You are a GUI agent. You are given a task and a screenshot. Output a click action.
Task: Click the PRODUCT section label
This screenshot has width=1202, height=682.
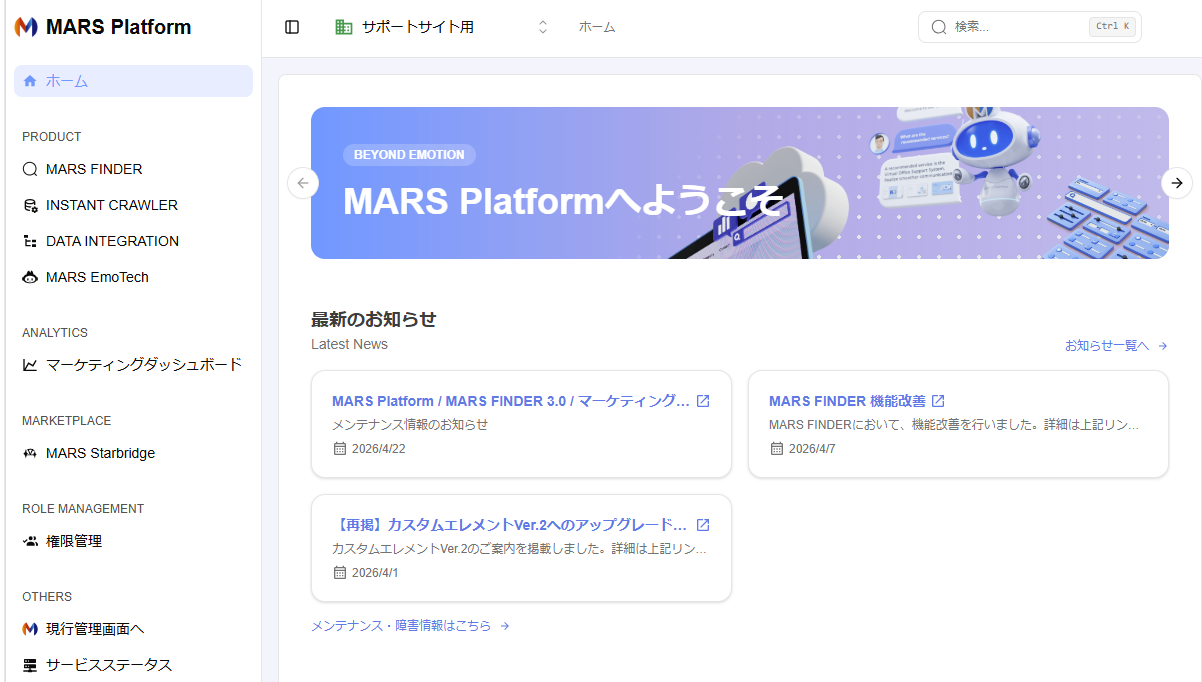pos(52,137)
